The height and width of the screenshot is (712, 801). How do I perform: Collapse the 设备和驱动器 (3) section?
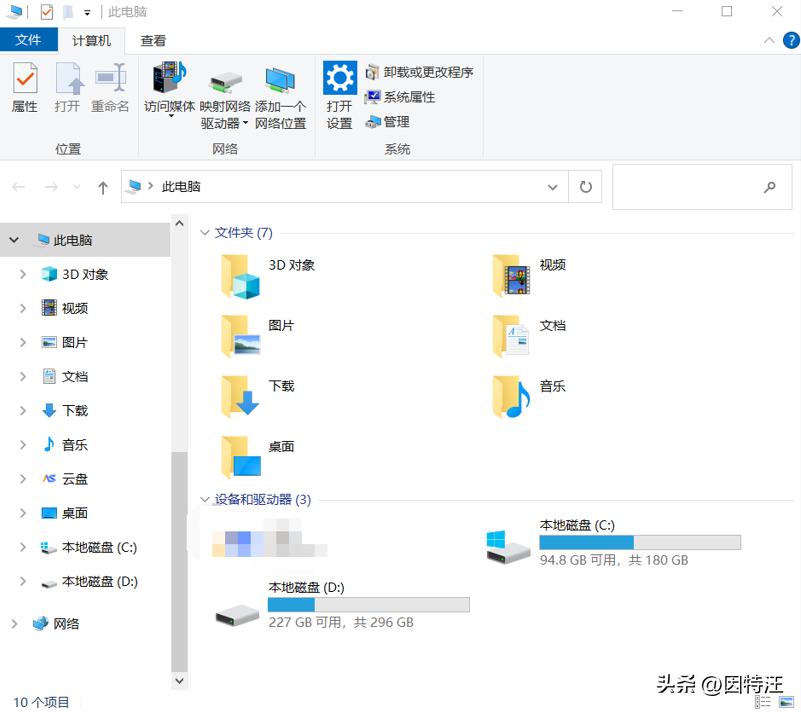click(x=203, y=499)
